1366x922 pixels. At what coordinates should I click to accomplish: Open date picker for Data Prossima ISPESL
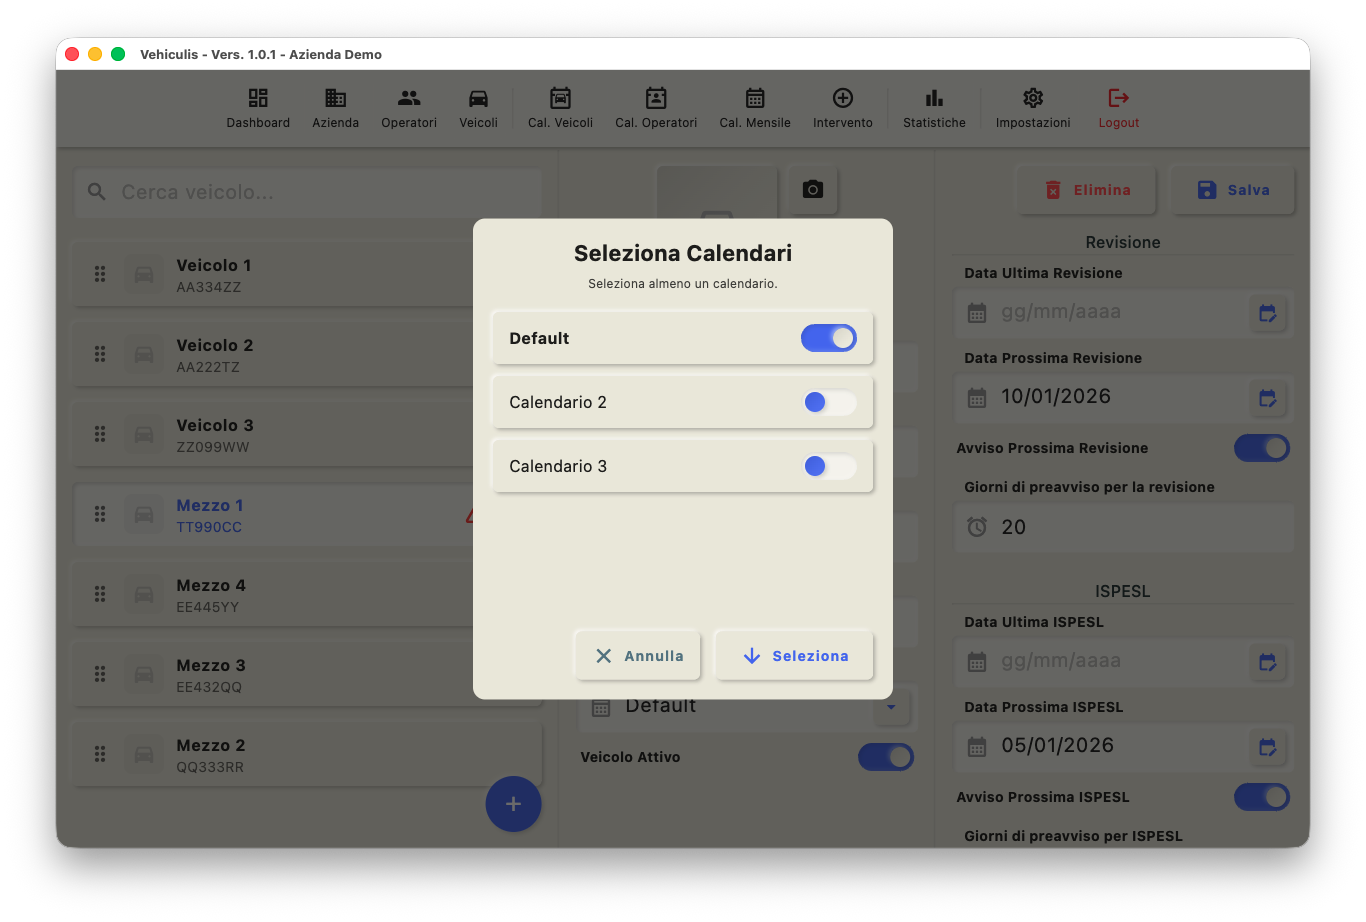(1268, 747)
